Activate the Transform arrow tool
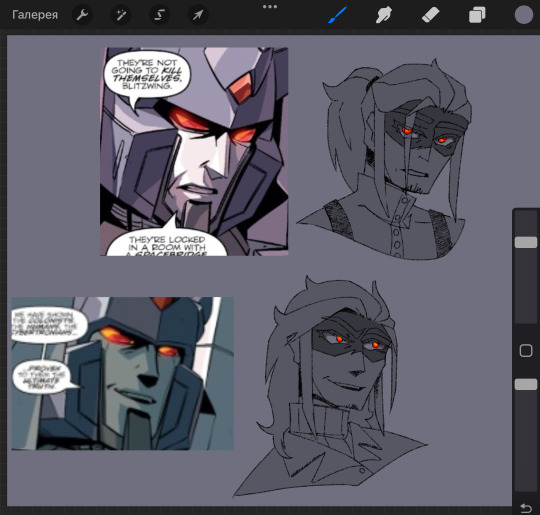Screen dimensions: 540x515 click(x=198, y=15)
